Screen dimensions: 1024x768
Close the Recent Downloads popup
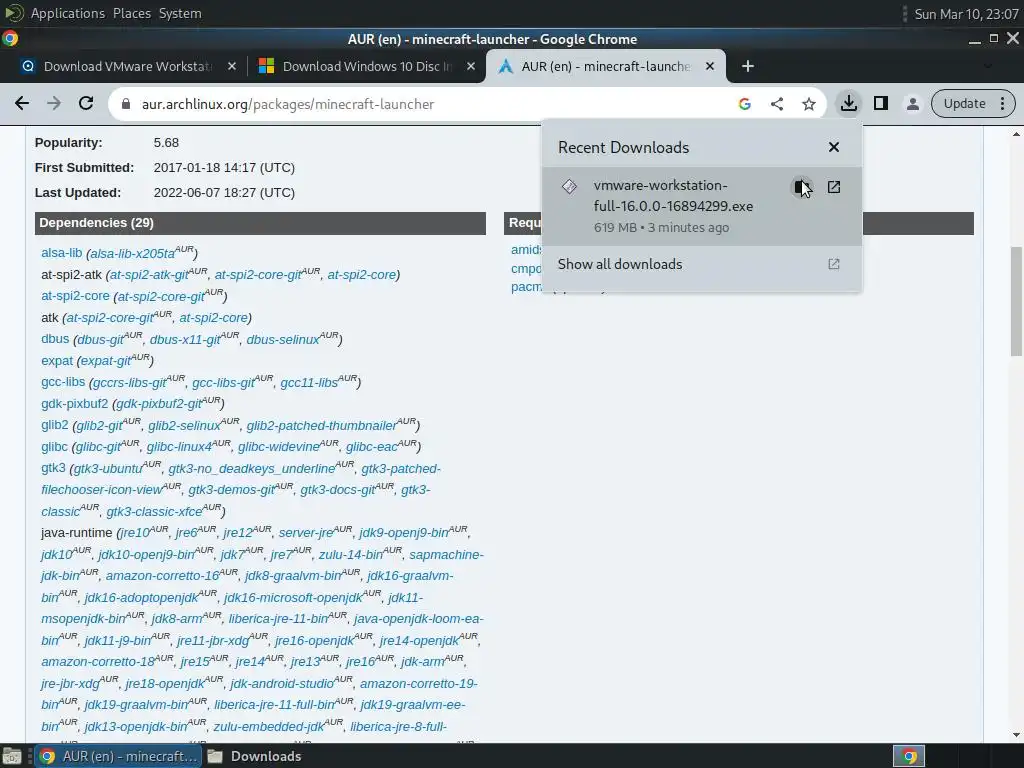click(x=833, y=147)
